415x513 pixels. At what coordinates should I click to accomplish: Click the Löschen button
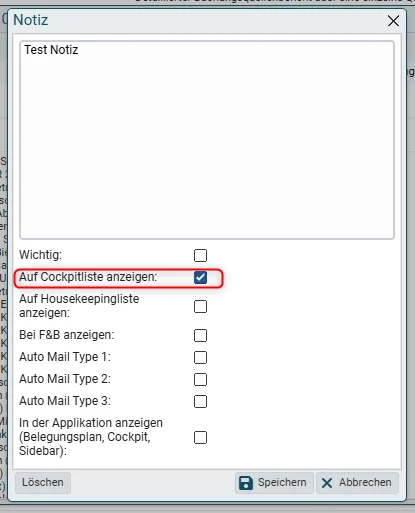[43, 483]
